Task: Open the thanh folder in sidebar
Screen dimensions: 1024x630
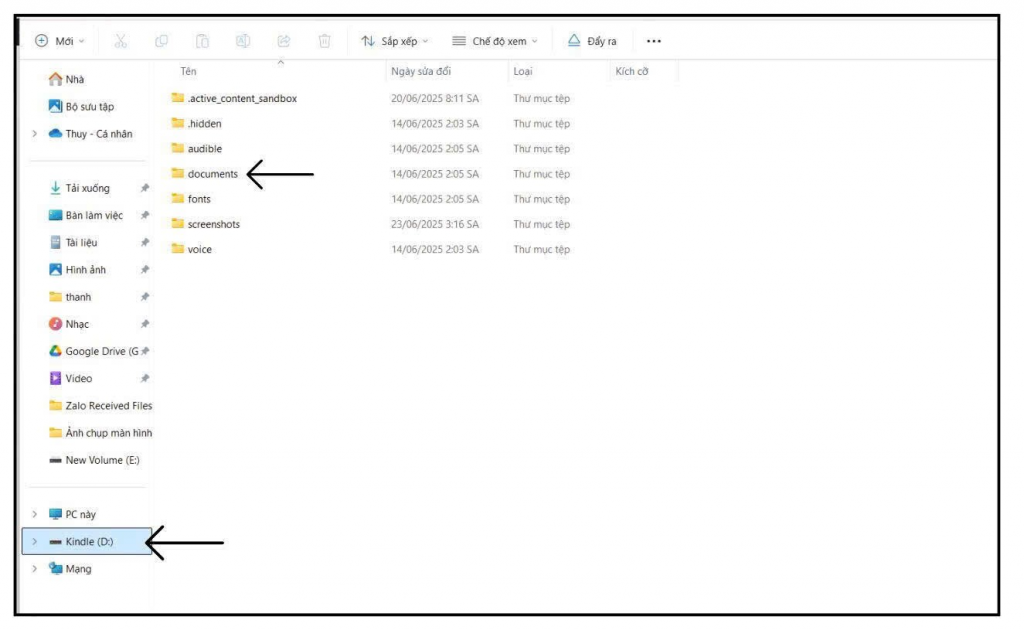Action: click(x=71, y=297)
